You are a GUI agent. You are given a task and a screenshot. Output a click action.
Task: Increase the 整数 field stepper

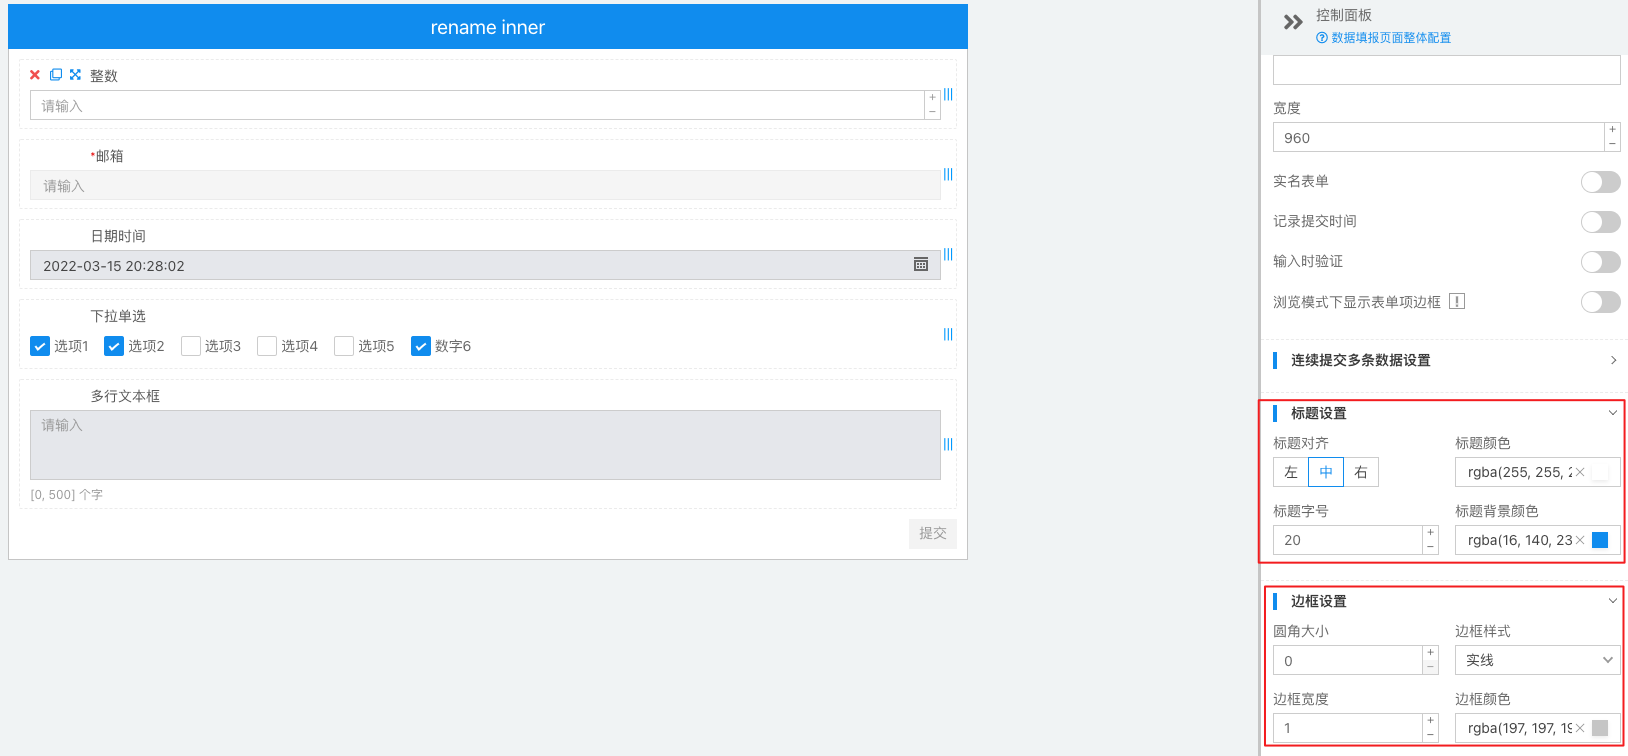(932, 98)
